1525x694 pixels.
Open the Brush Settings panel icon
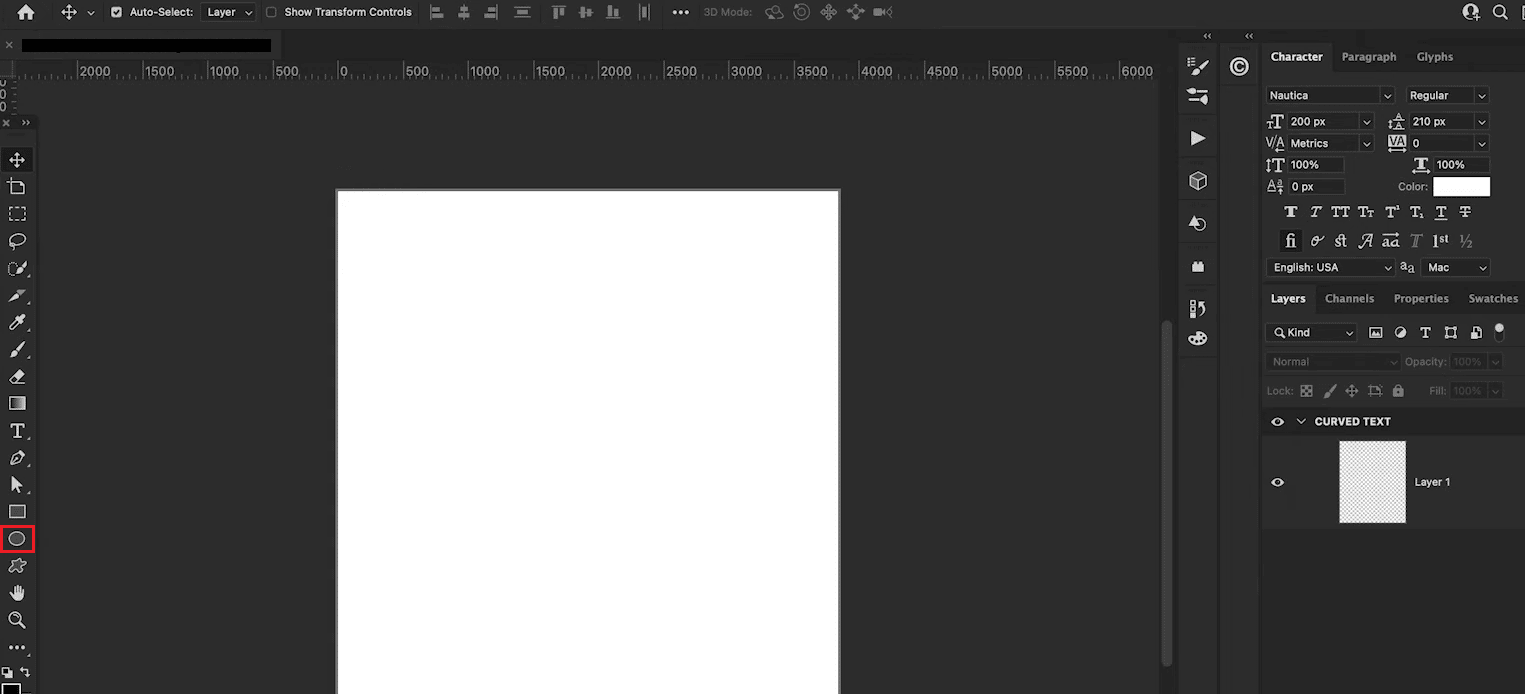[x=1198, y=66]
